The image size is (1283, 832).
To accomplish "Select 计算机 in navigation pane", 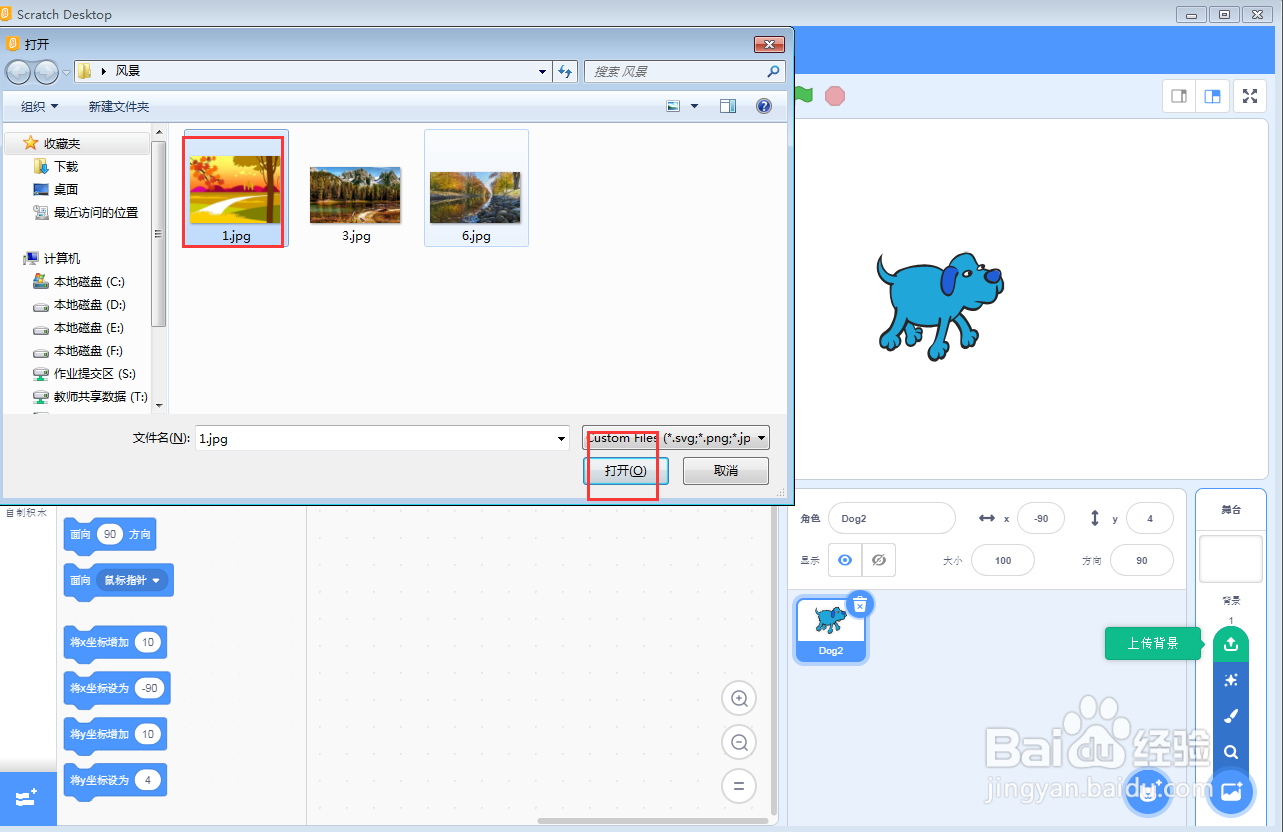I will (61, 258).
